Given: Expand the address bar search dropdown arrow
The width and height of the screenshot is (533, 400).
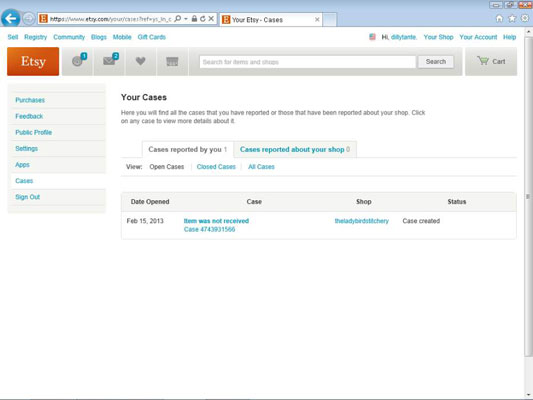Looking at the screenshot, I should [x=186, y=19].
